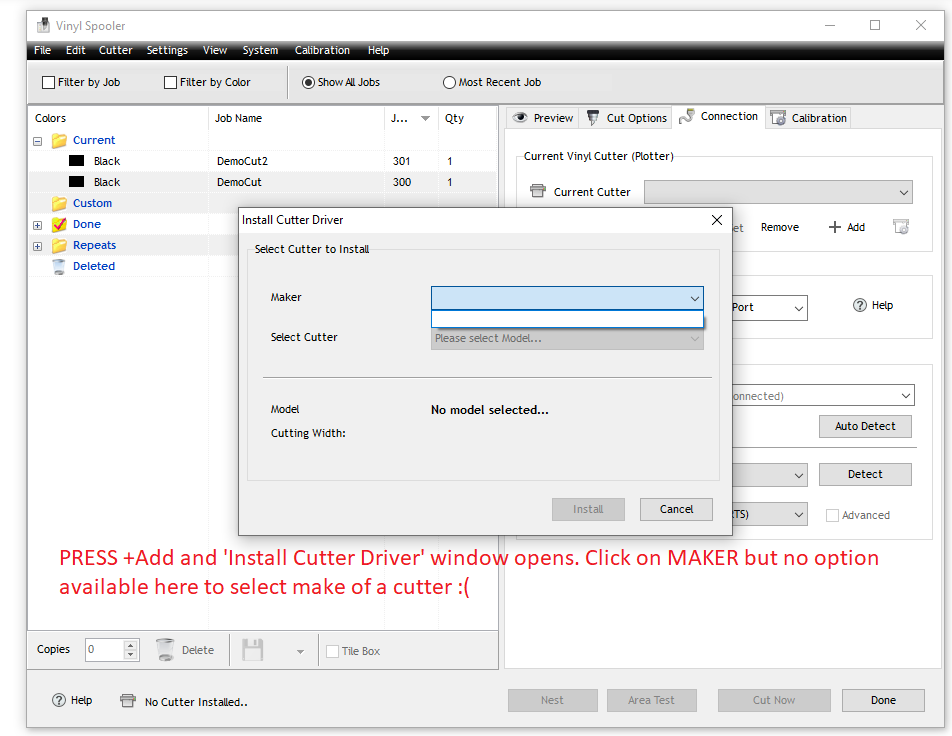Open the dropdown ending in 'onnected)'
The width and height of the screenshot is (952, 736).
(823, 396)
